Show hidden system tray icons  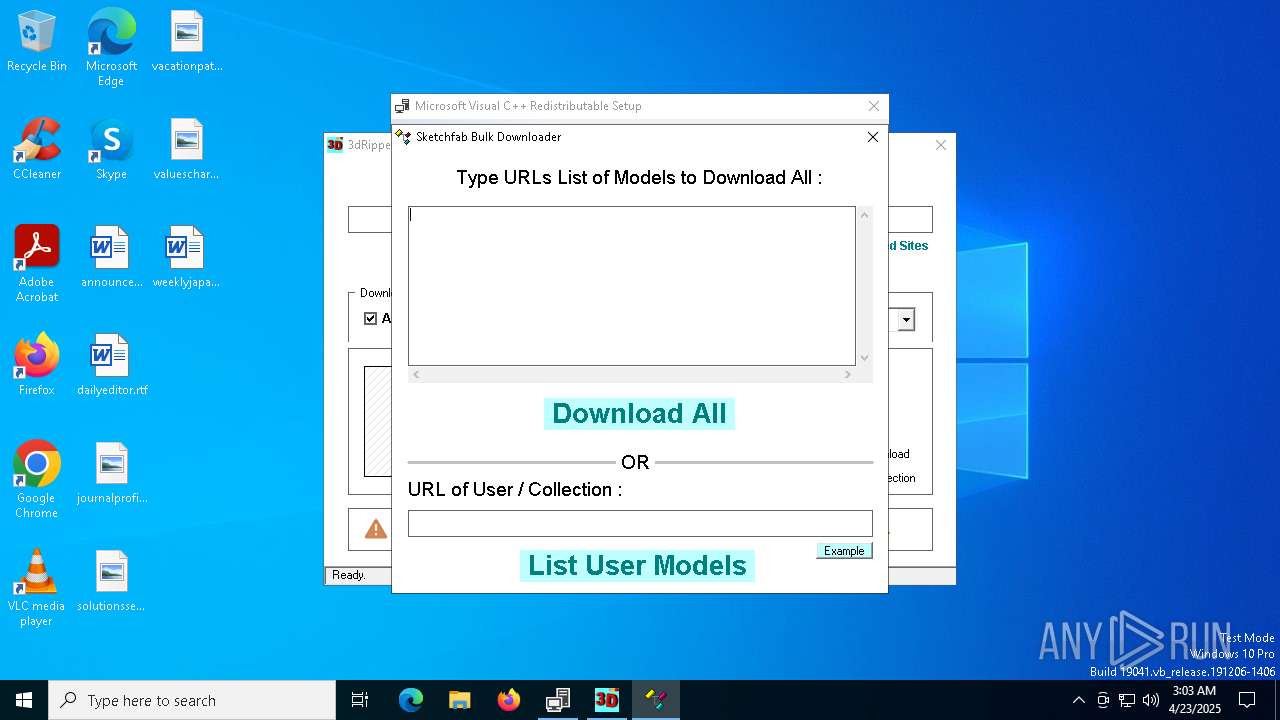[x=1078, y=700]
